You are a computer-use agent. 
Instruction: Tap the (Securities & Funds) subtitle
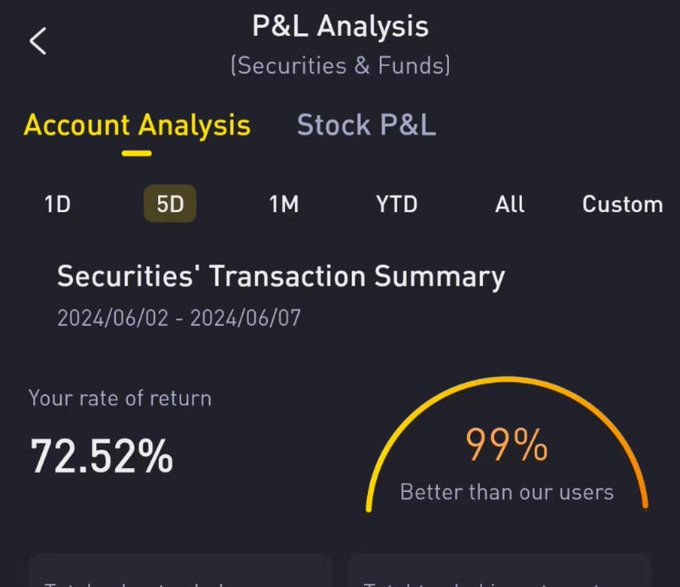pos(340,66)
